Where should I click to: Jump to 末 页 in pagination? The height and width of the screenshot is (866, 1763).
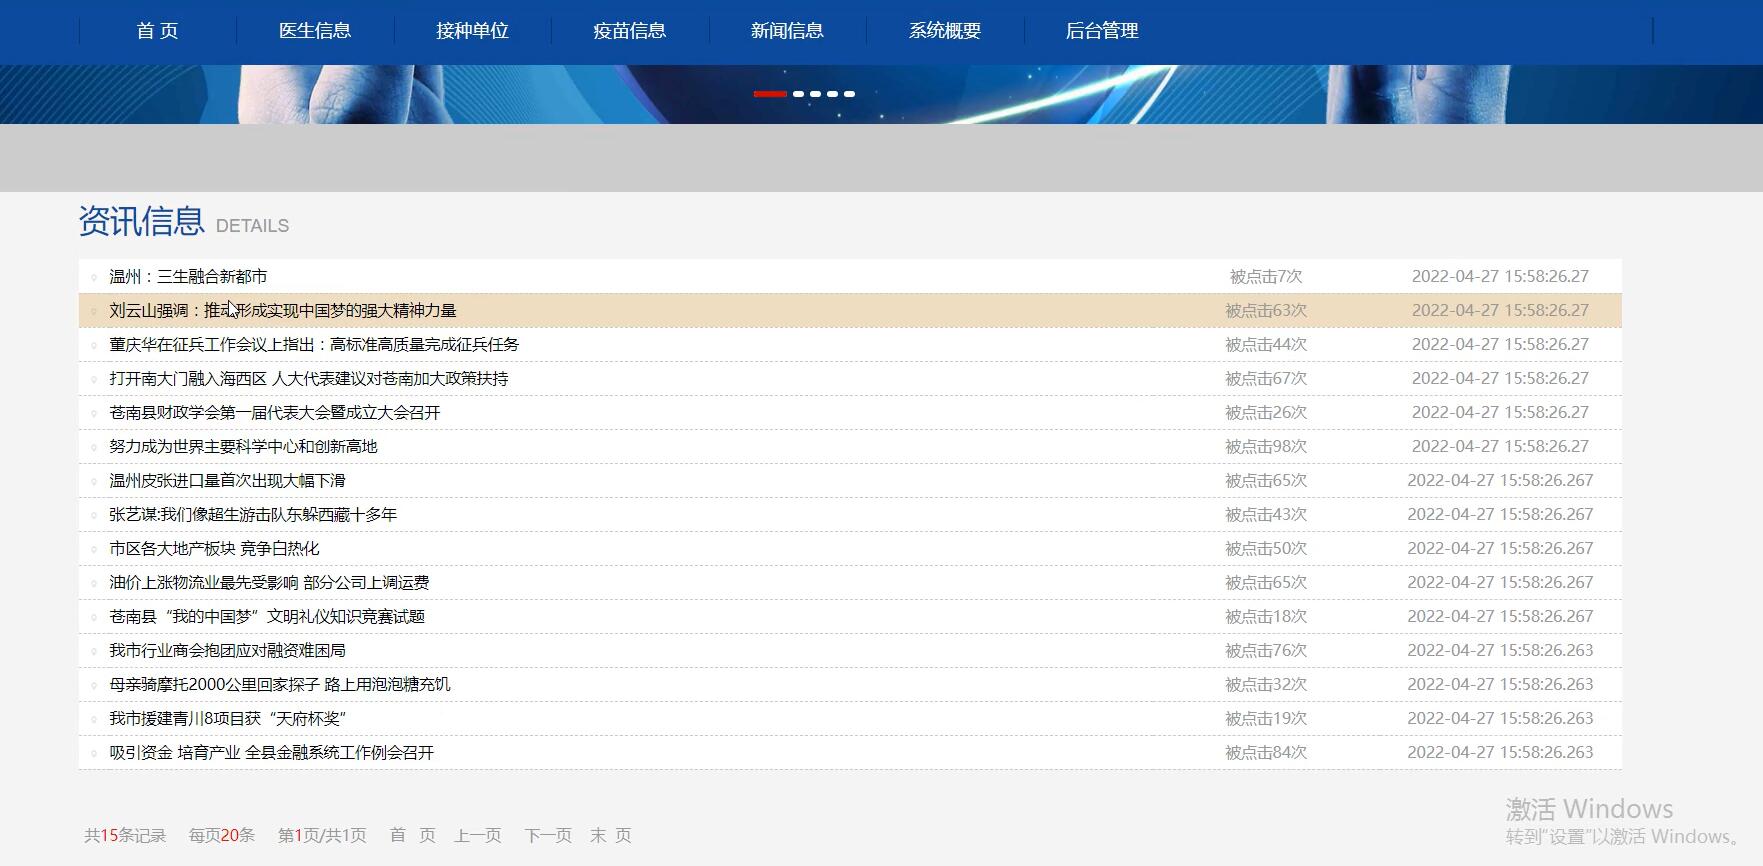pos(610,835)
